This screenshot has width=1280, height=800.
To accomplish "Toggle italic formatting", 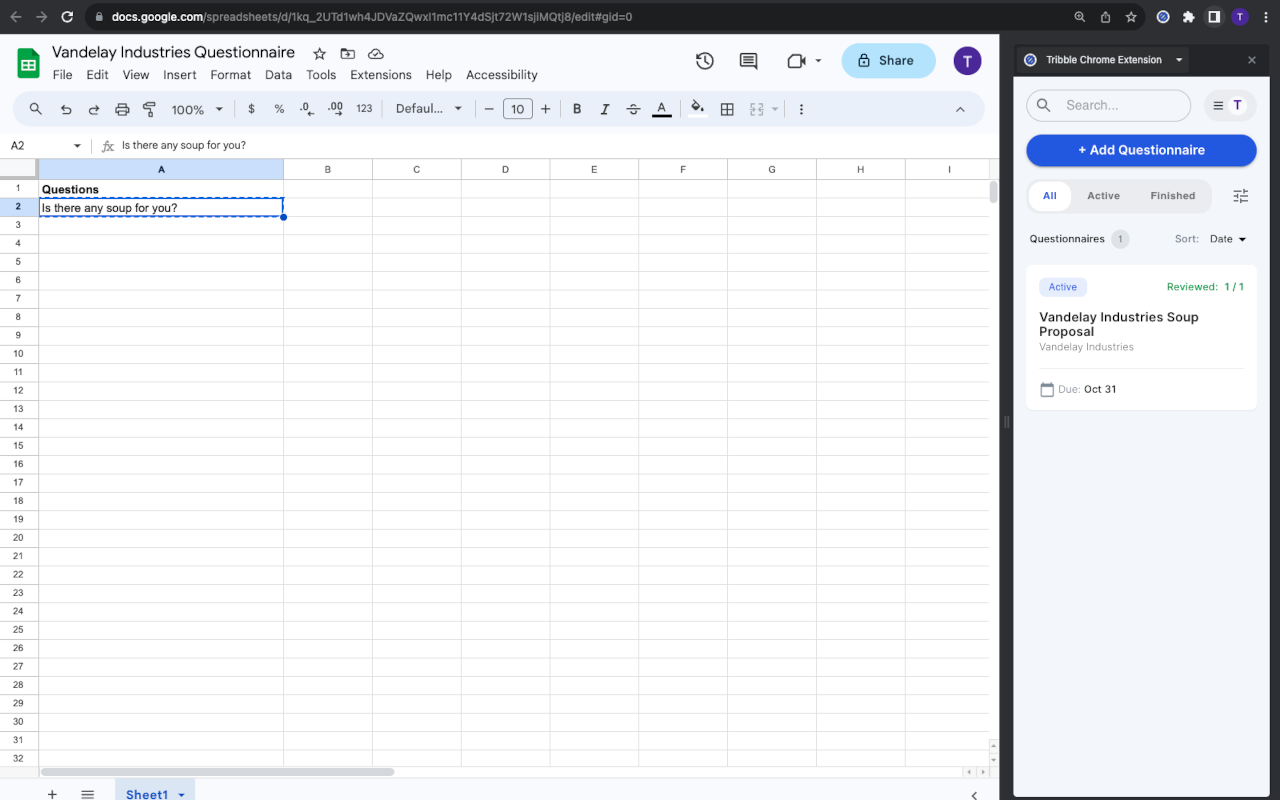I will click(x=605, y=109).
